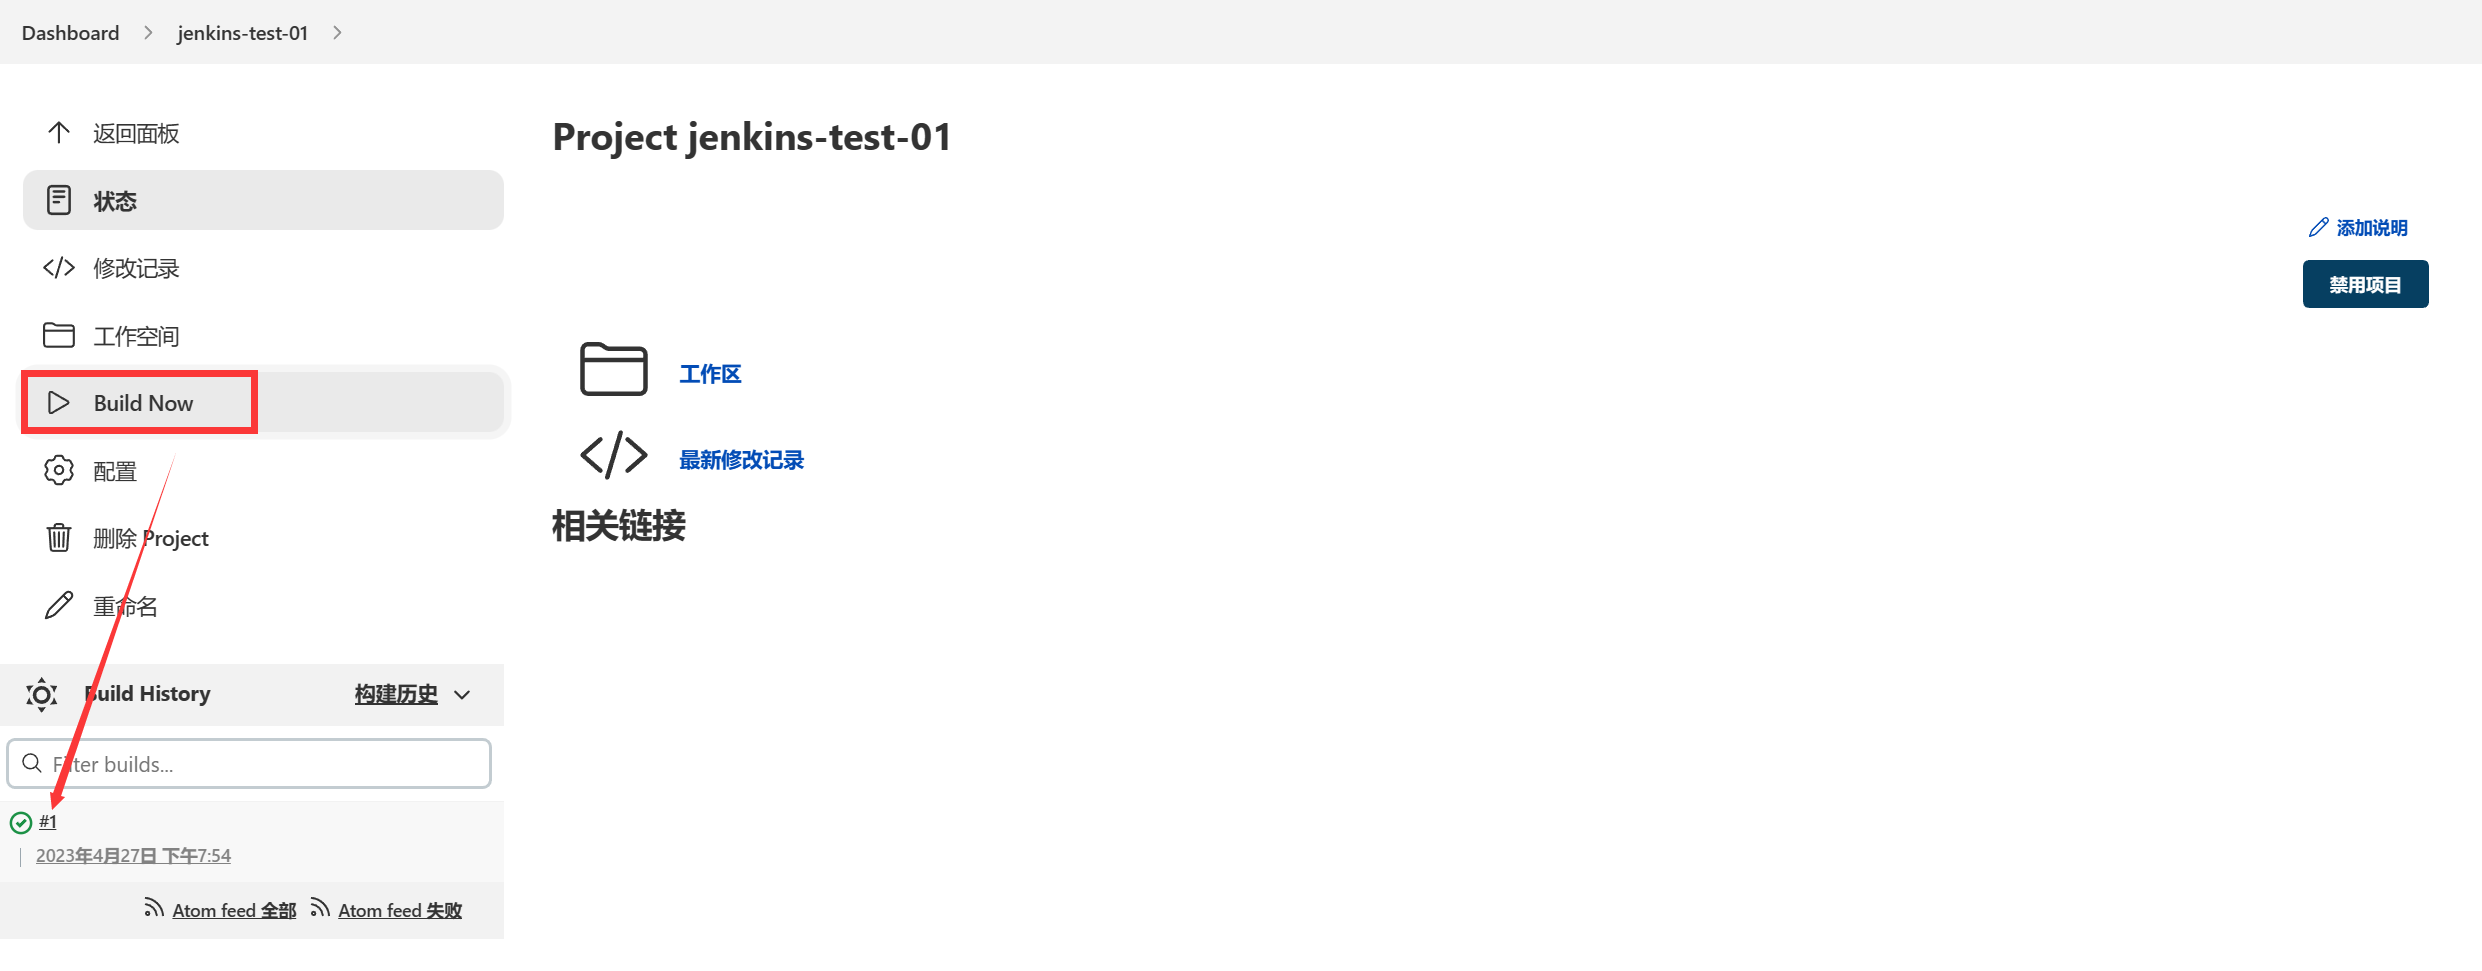Click the pencil icon beside 添加说明
2482x971 pixels.
pyautogui.click(x=2318, y=228)
